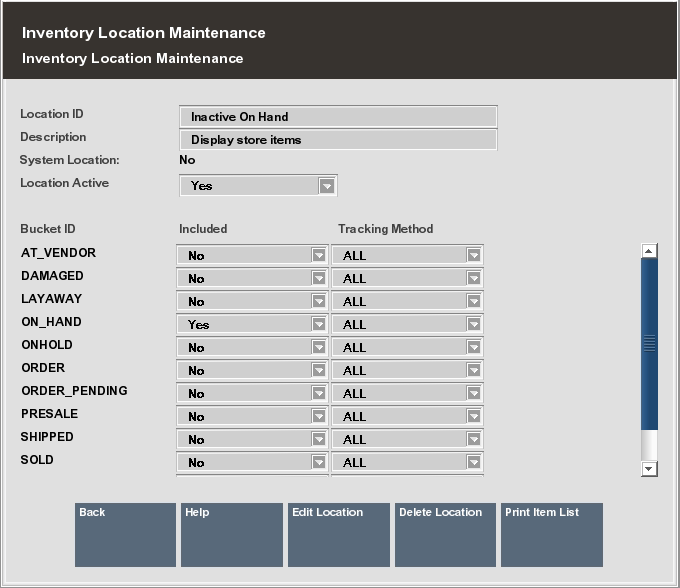The image size is (680, 588).
Task: Select the Location ID input field
Action: click(x=338, y=117)
